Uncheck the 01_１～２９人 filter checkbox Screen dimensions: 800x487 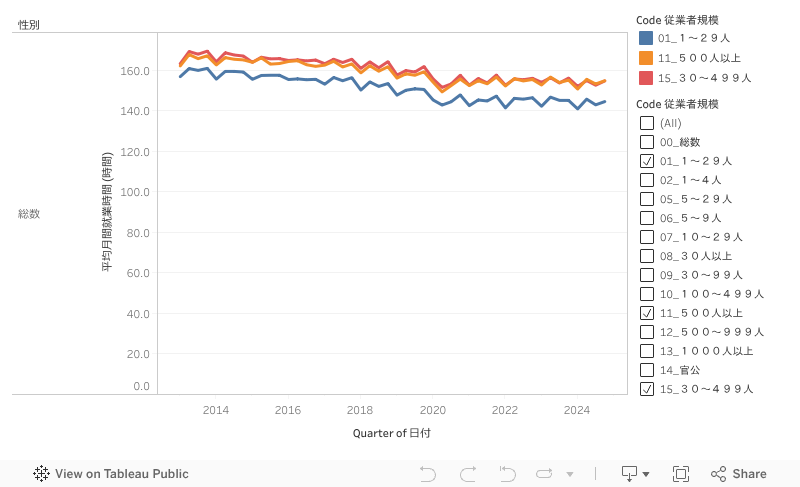(x=647, y=161)
